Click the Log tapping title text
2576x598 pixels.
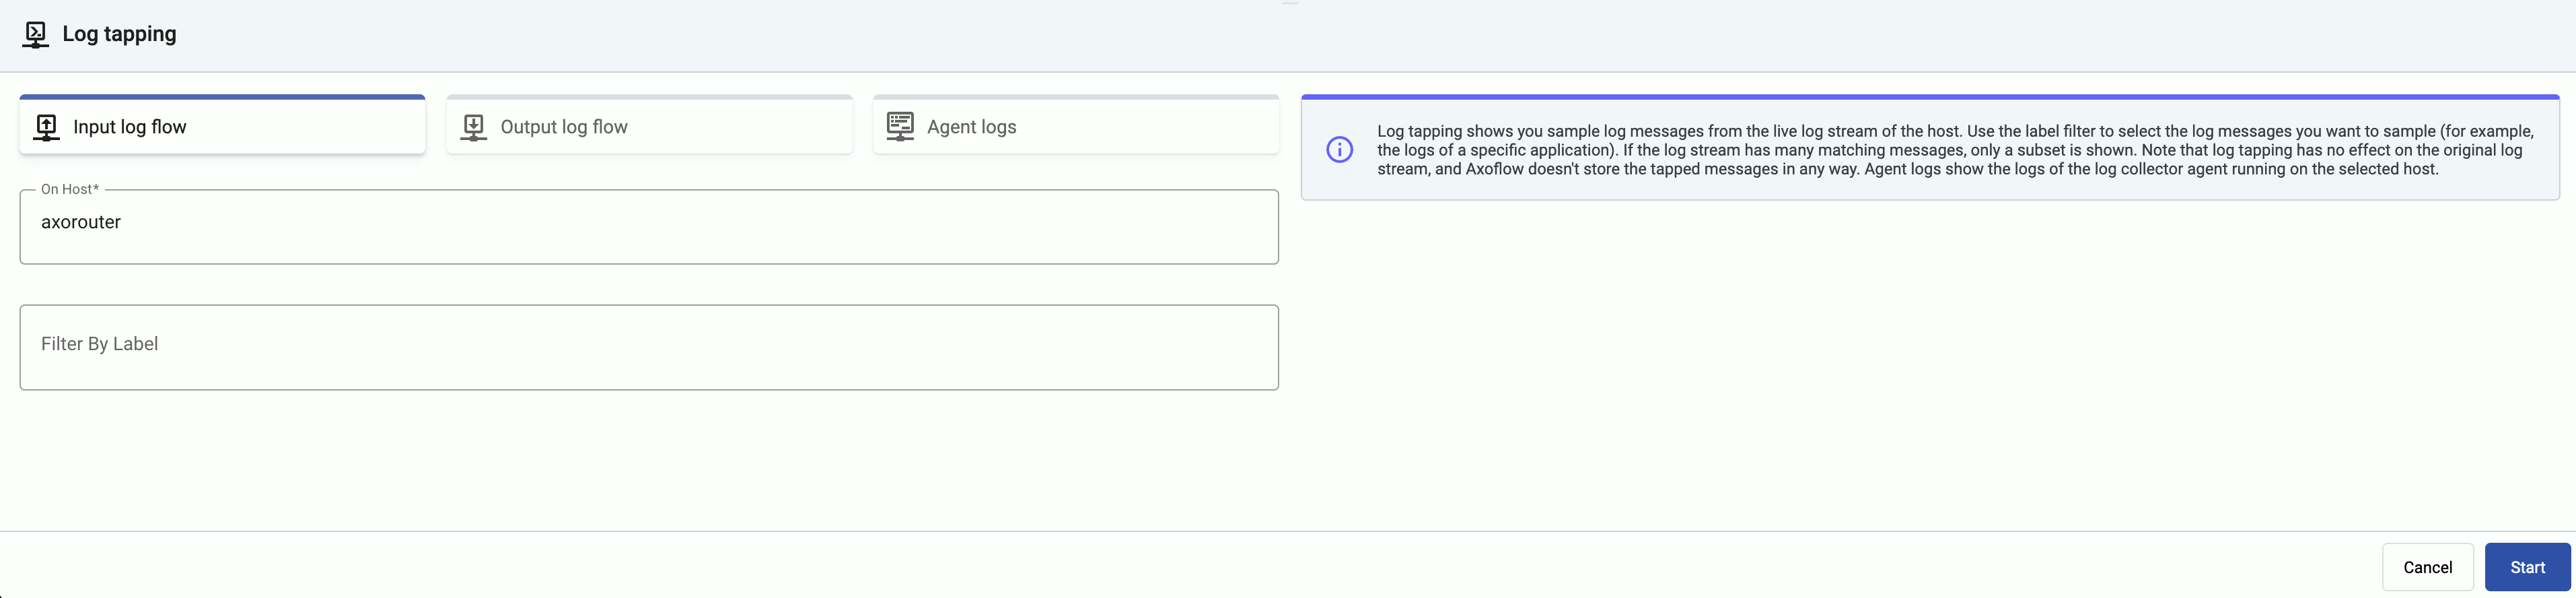(x=119, y=34)
